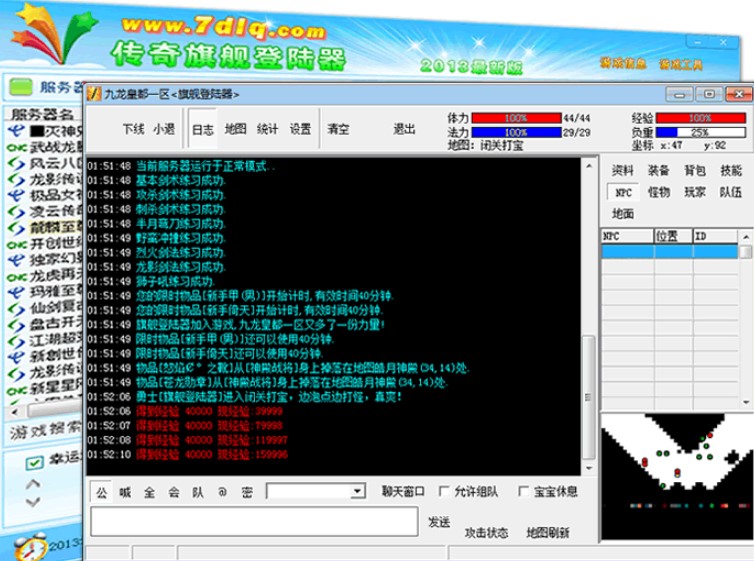Click the 负重 weight bar
Image resolution: width=754 pixels, height=561 pixels.
[x=701, y=132]
